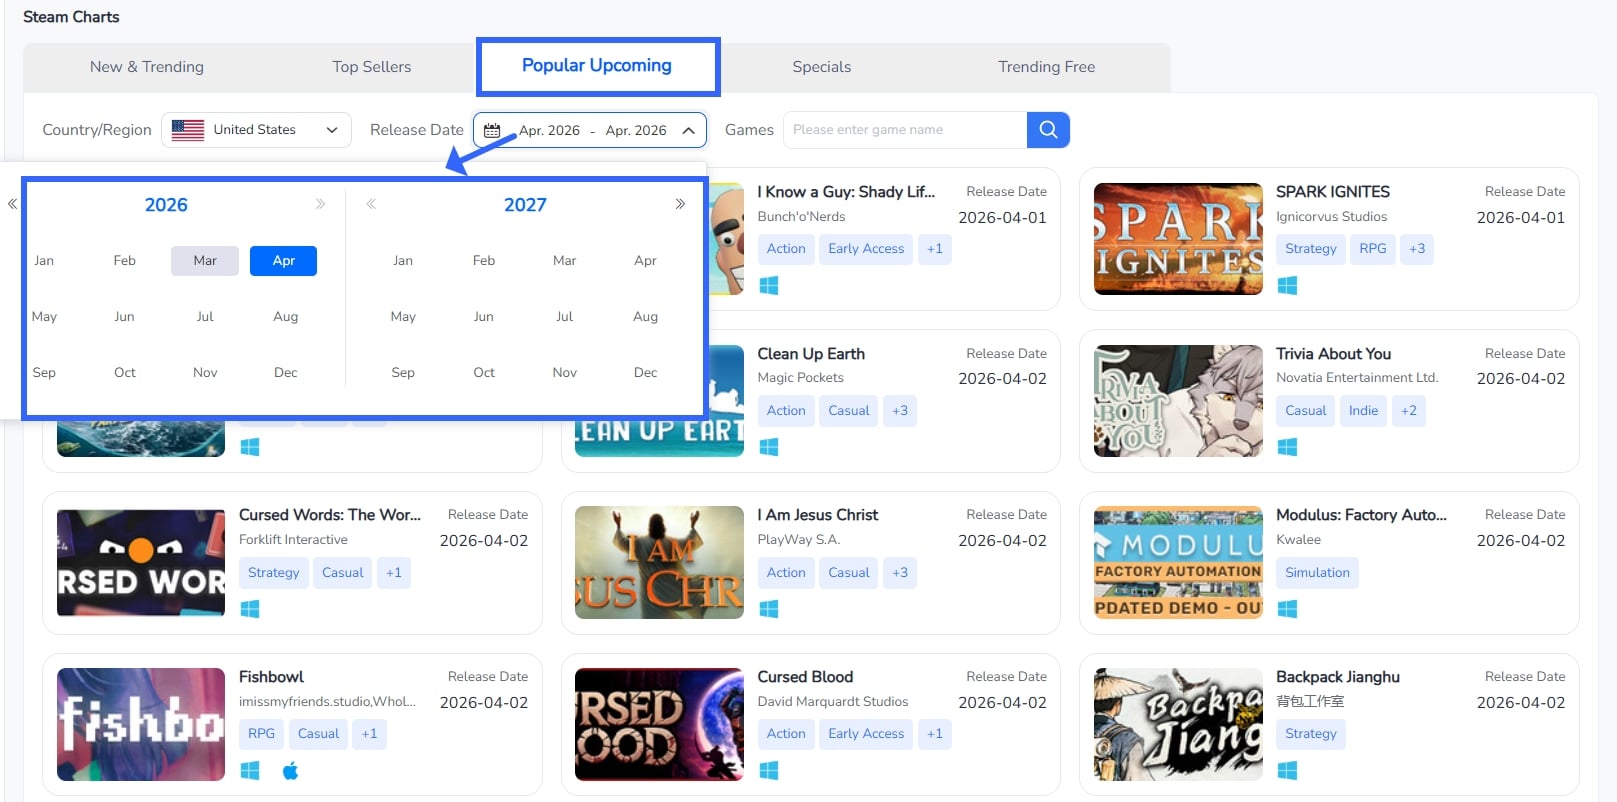1617x802 pixels.
Task: Switch to the Top Sellers tab
Action: (x=371, y=67)
